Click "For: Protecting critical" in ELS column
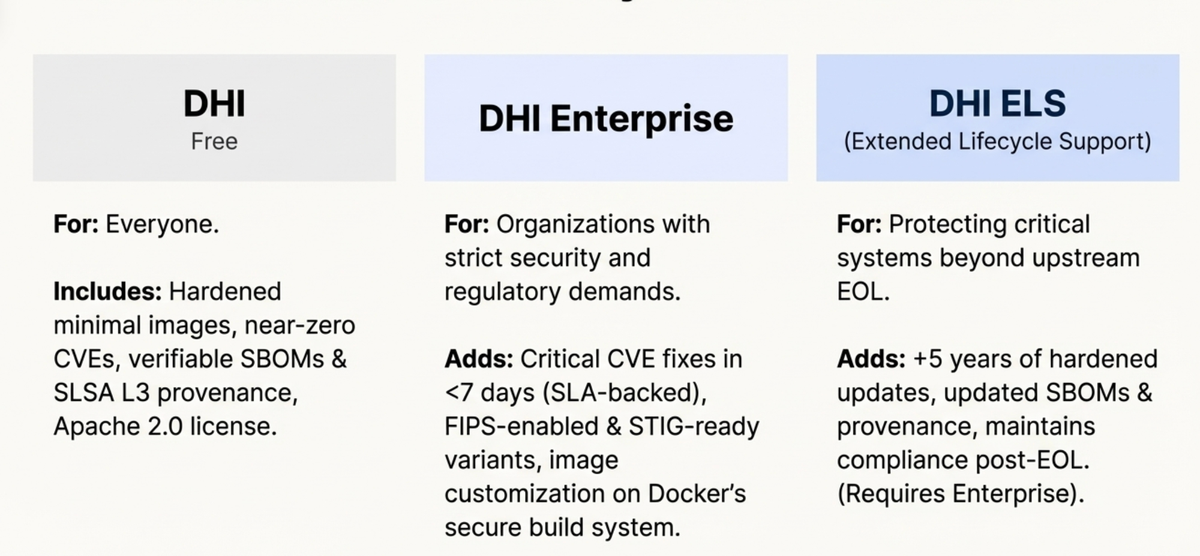The width and height of the screenshot is (1200, 556). [x=963, y=223]
